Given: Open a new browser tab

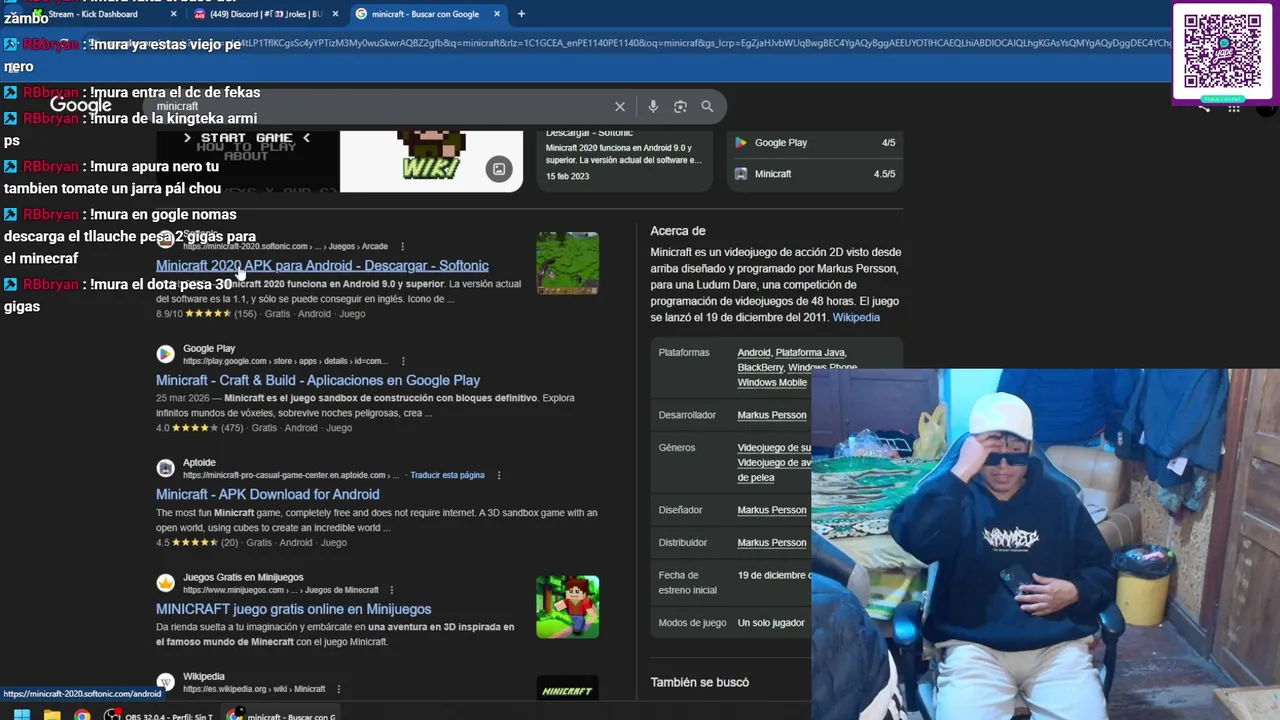Looking at the screenshot, I should click(x=521, y=14).
